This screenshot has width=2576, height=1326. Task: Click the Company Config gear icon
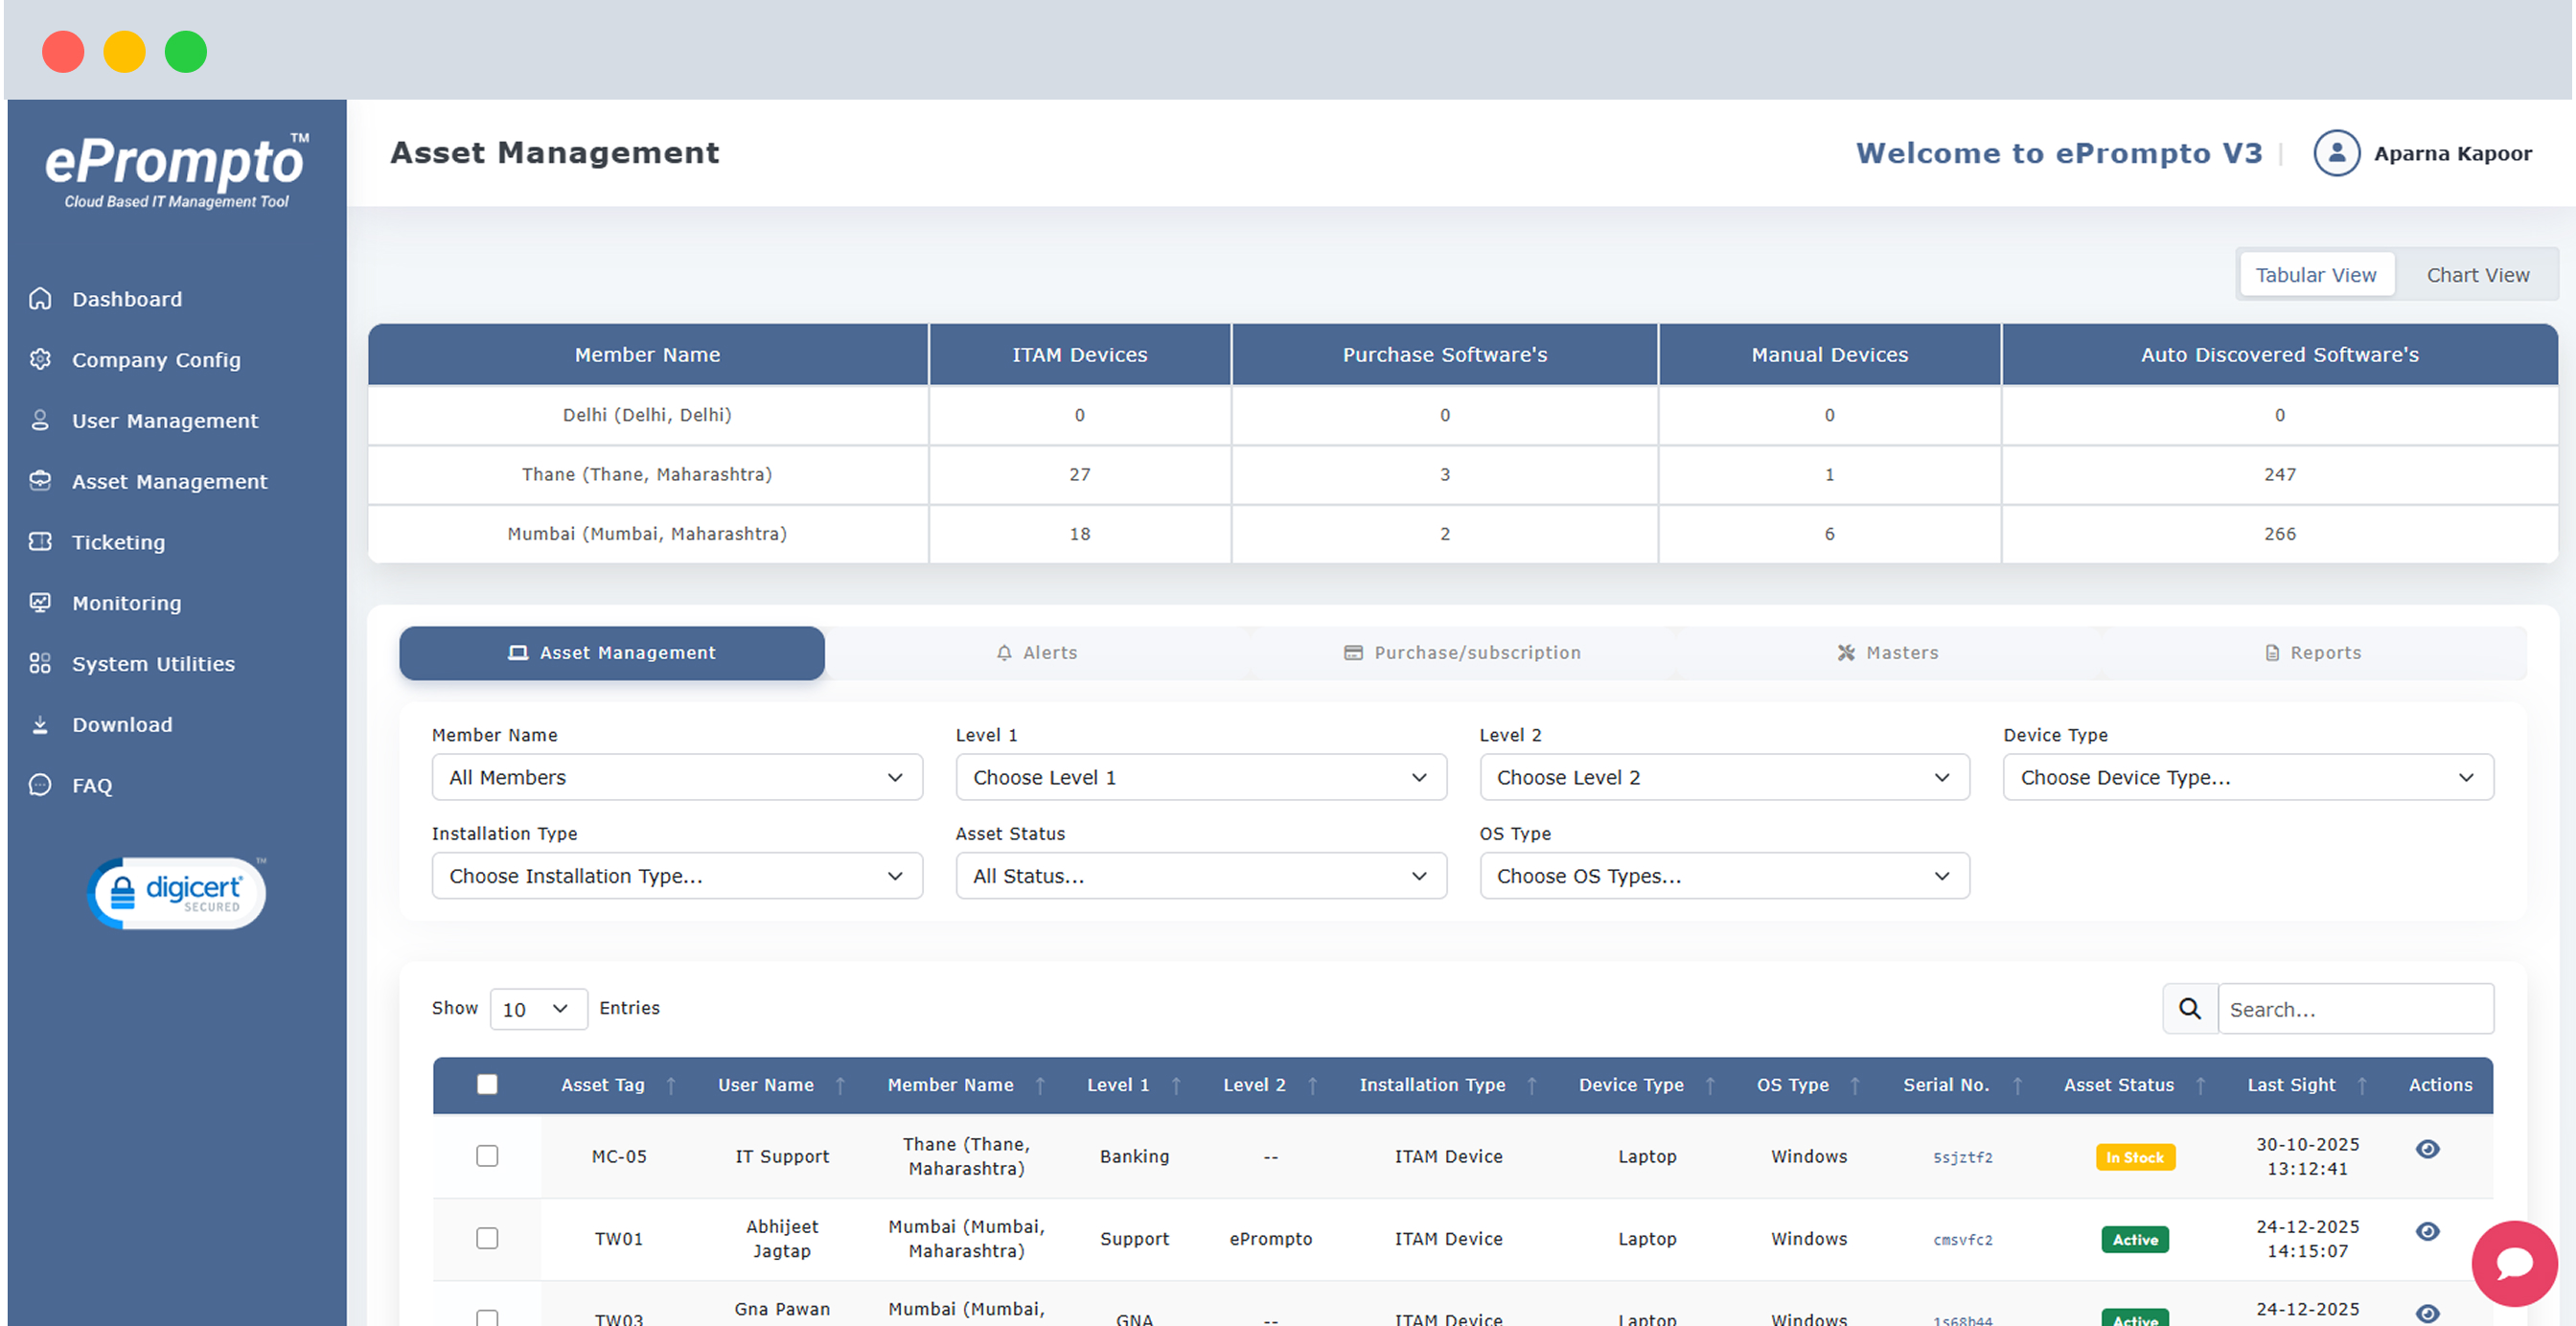[x=40, y=360]
